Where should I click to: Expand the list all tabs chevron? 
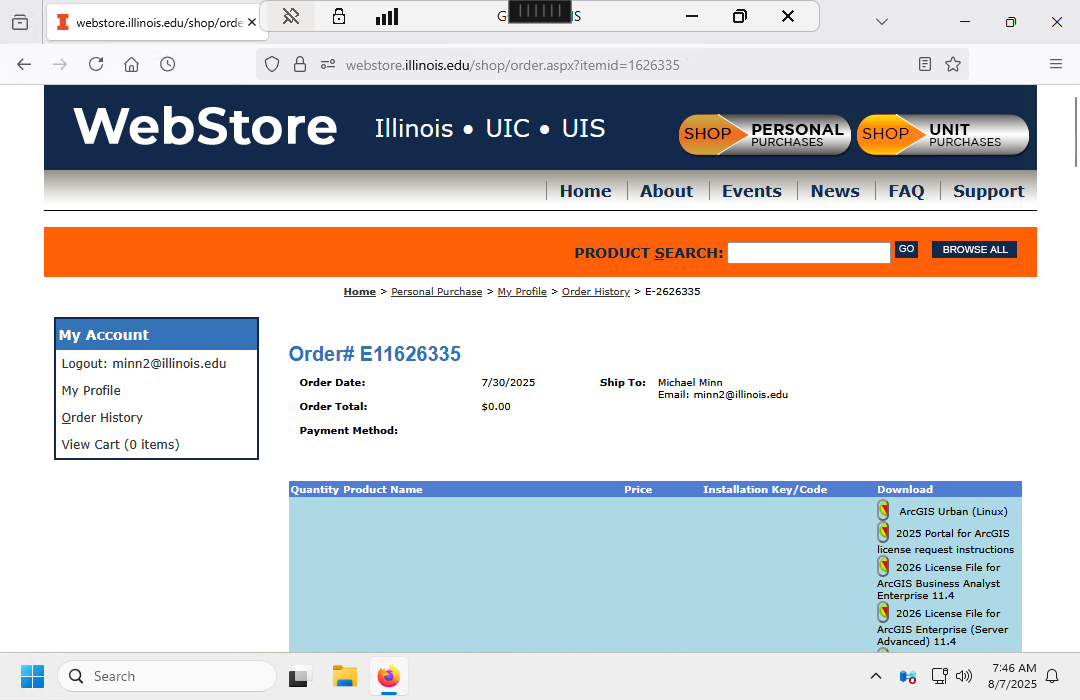[882, 22]
